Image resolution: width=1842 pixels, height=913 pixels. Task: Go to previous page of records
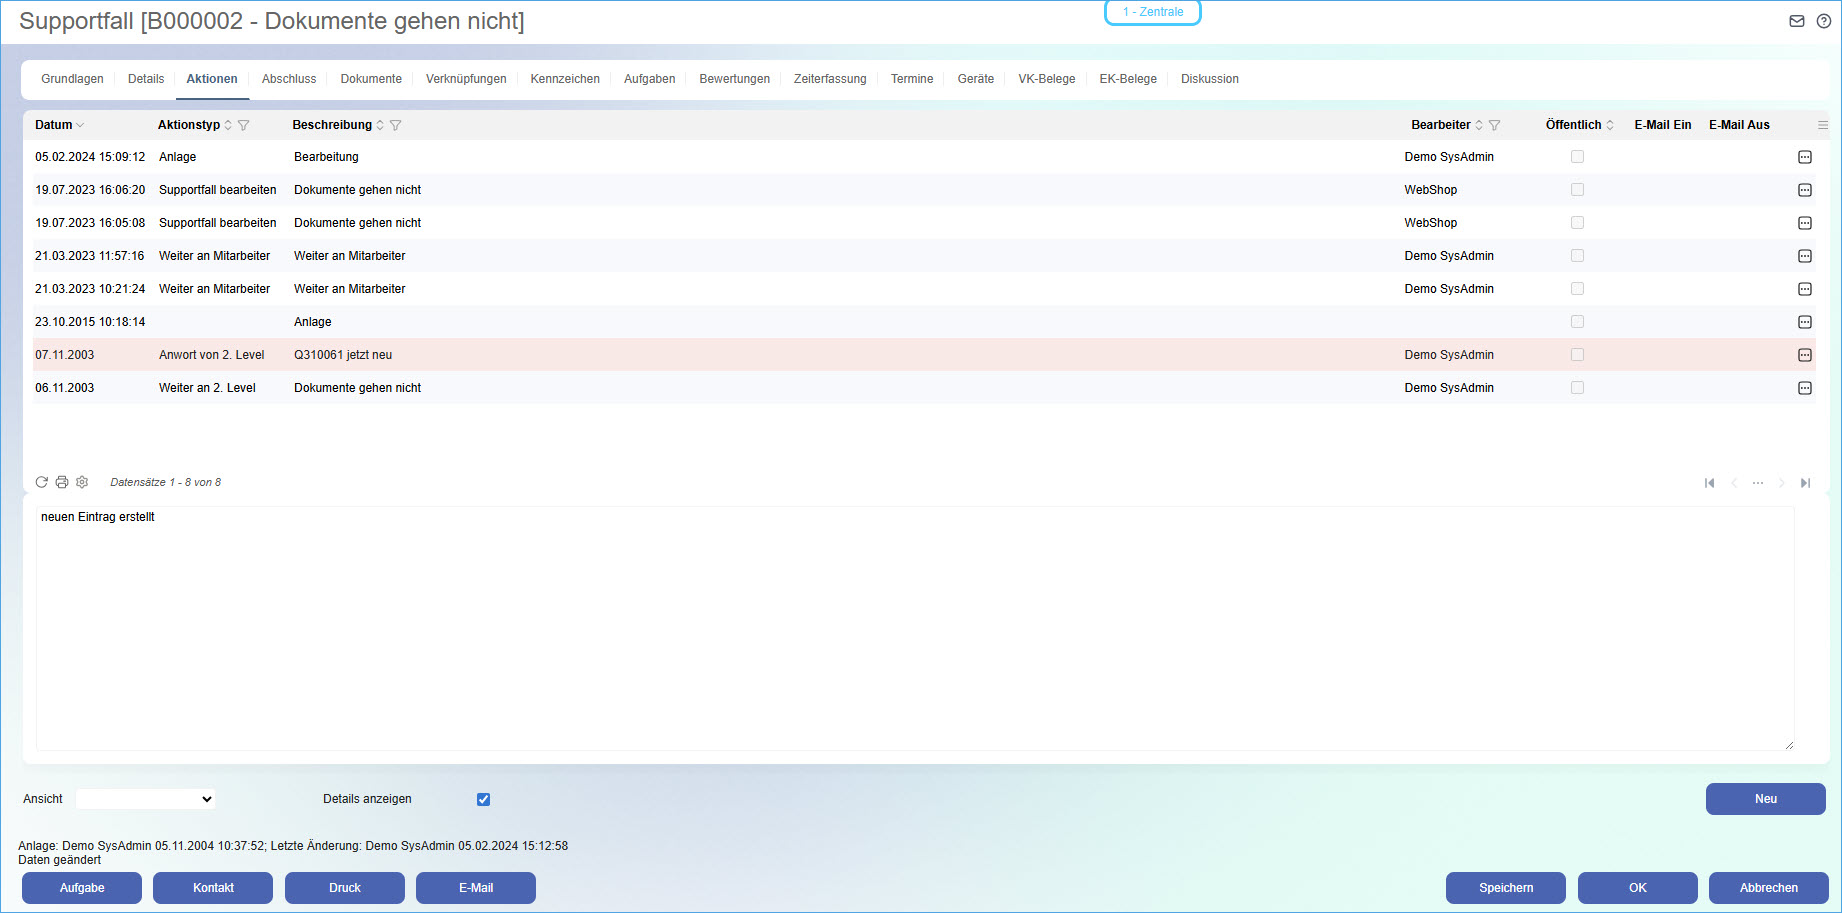(1734, 483)
